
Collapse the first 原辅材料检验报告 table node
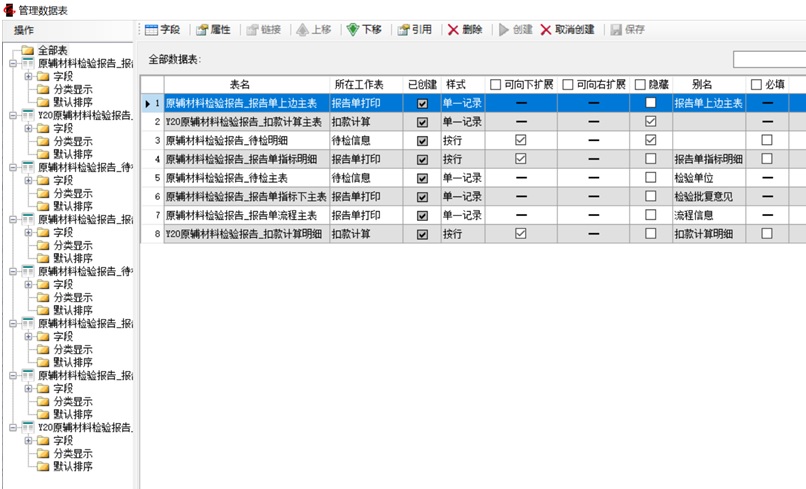[13, 63]
